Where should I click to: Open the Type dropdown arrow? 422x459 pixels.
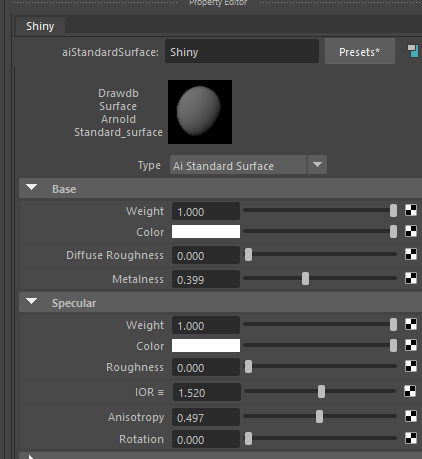[x=317, y=165]
